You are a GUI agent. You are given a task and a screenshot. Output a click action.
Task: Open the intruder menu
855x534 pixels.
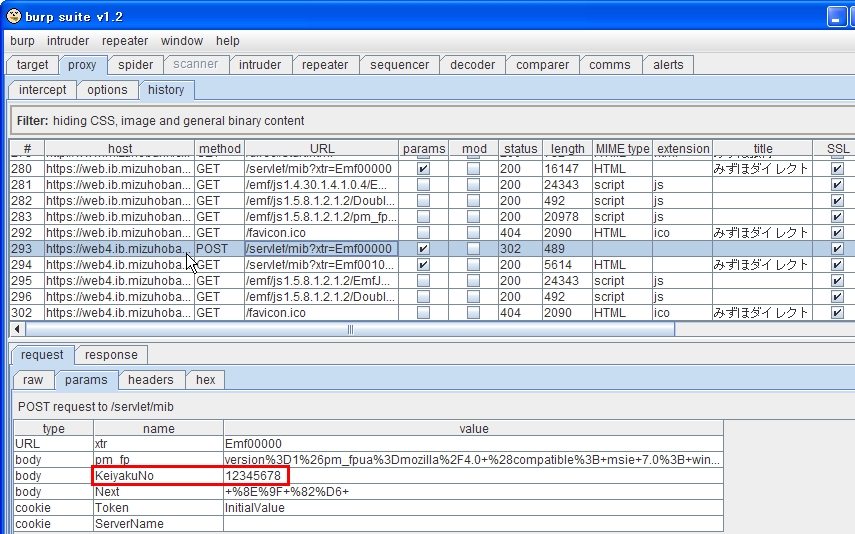(x=68, y=41)
